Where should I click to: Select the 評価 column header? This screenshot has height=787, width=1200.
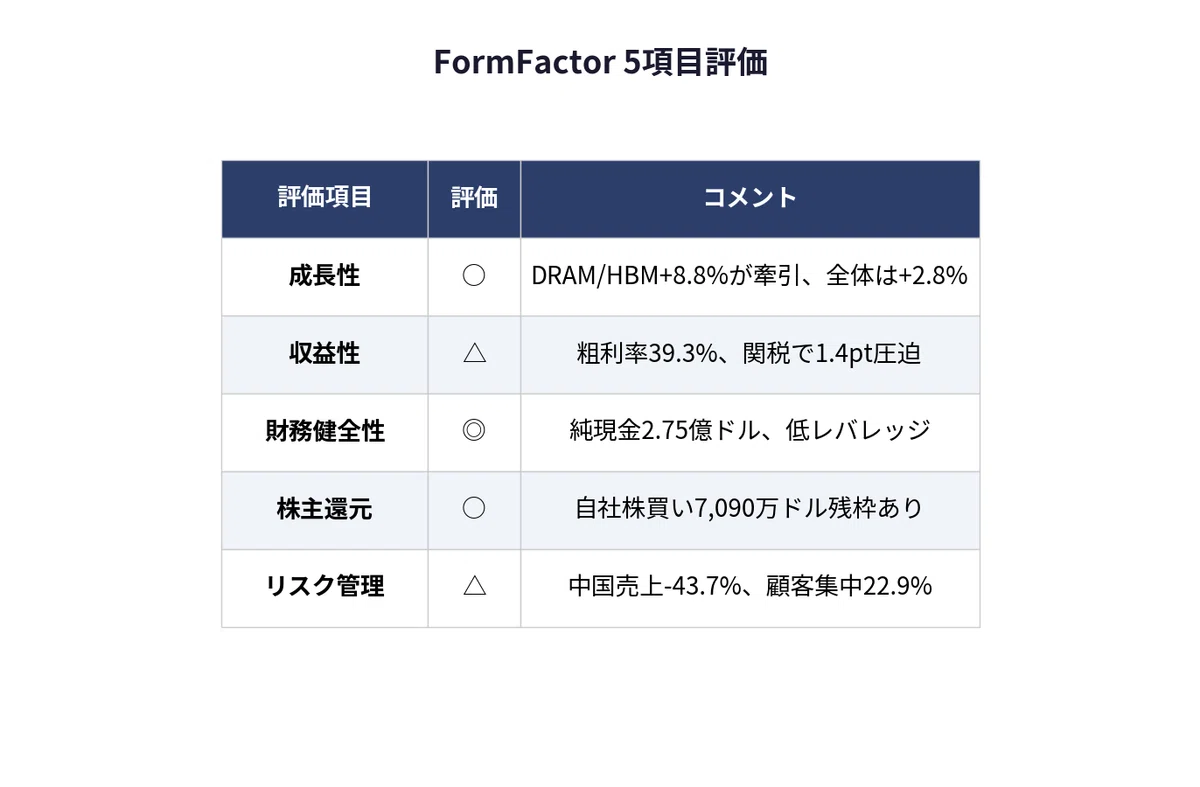click(474, 199)
